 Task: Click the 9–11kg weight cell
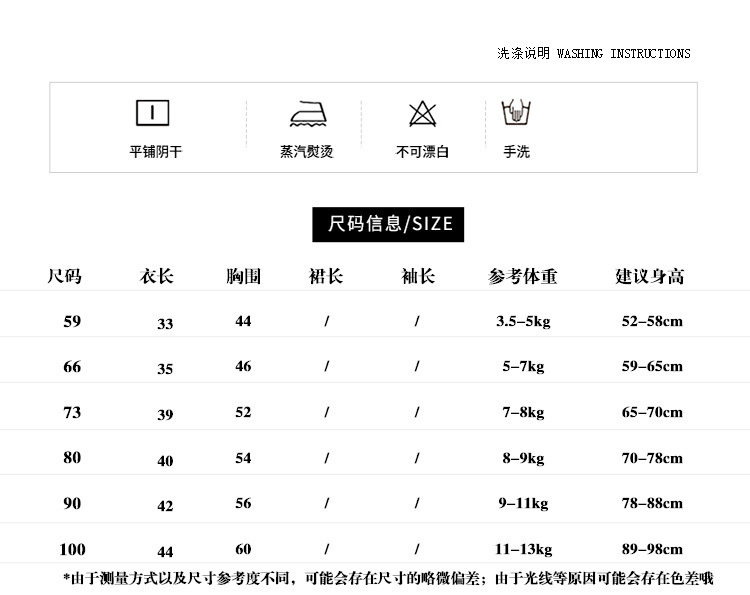pyautogui.click(x=523, y=504)
